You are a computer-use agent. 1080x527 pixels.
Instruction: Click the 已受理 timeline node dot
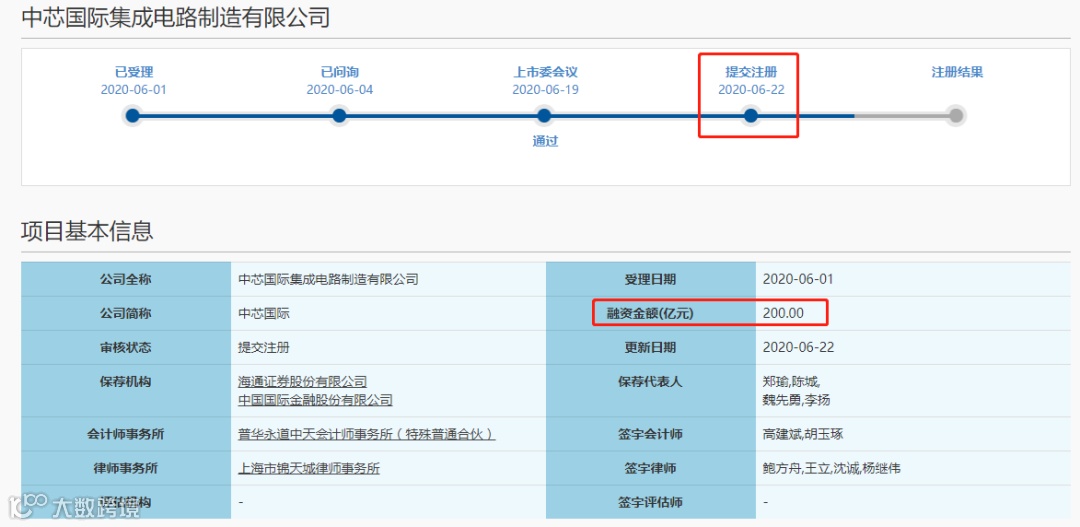tap(133, 116)
